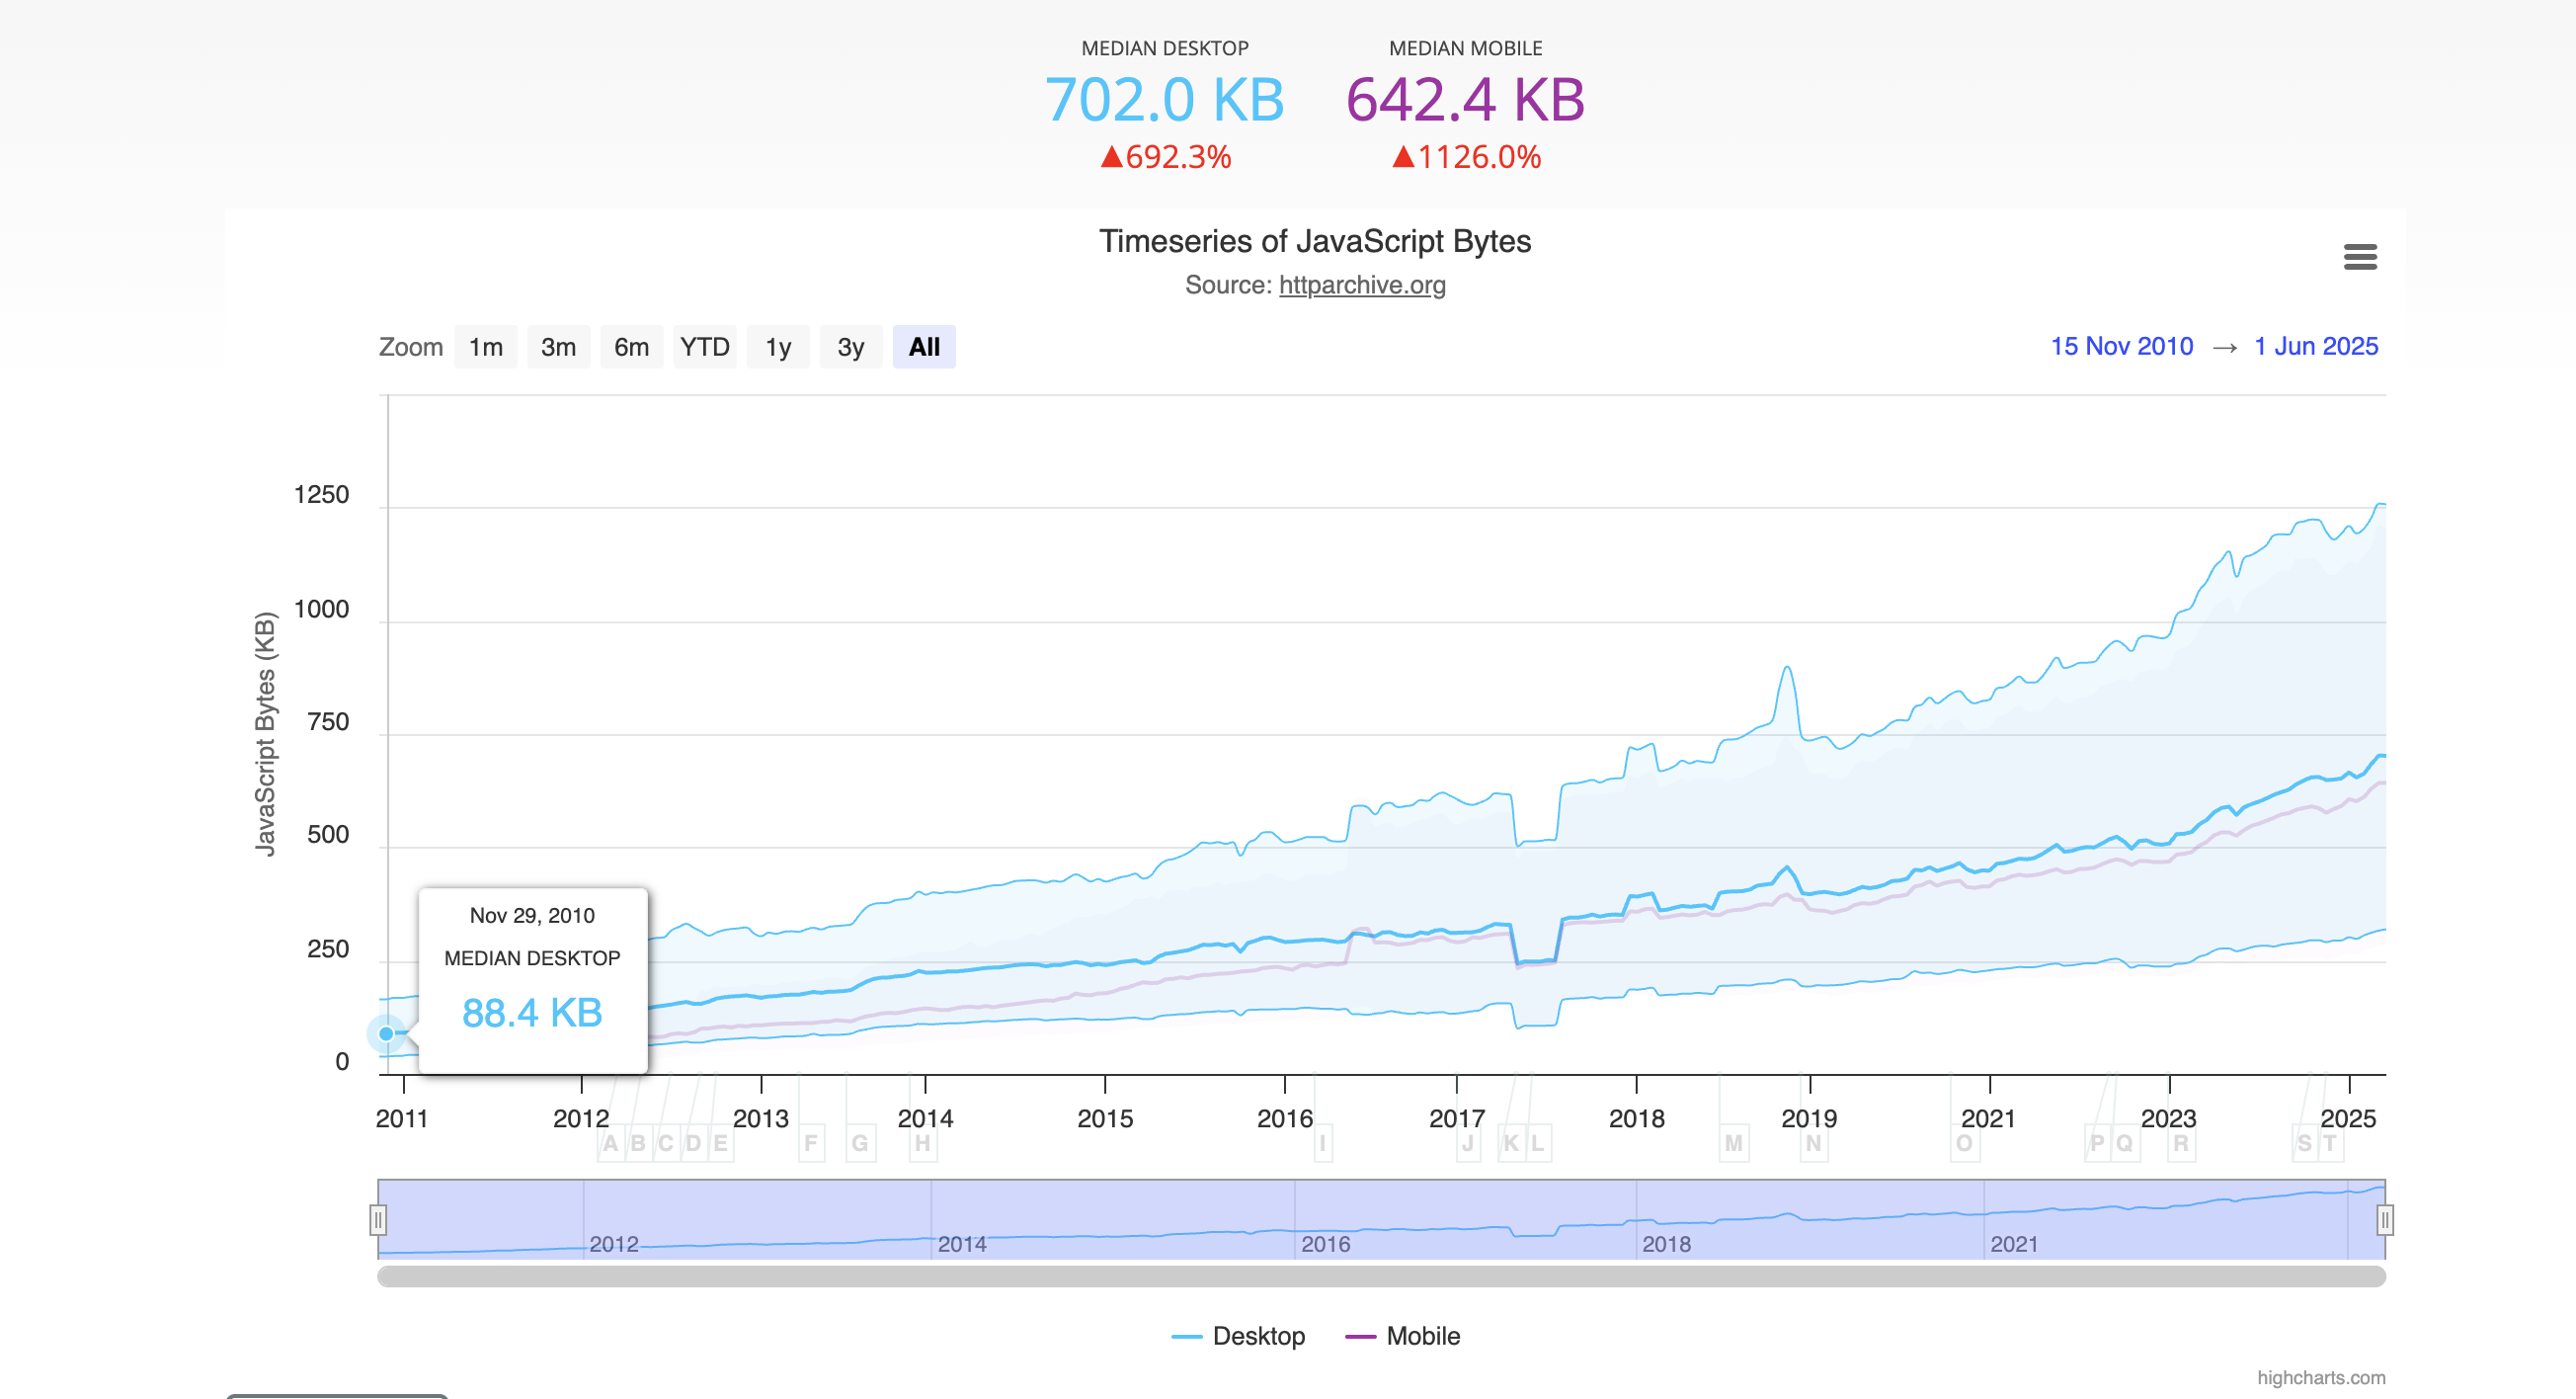Select the 1m zoom range
This screenshot has width=2576, height=1399.
485,347
